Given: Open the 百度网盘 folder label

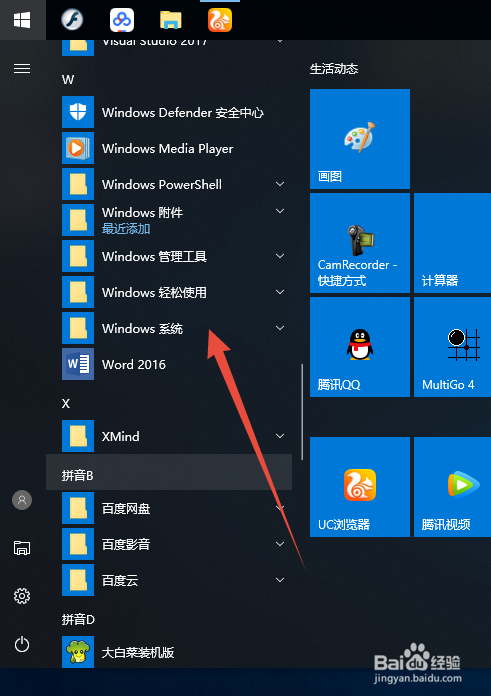Looking at the screenshot, I should pos(126,508).
